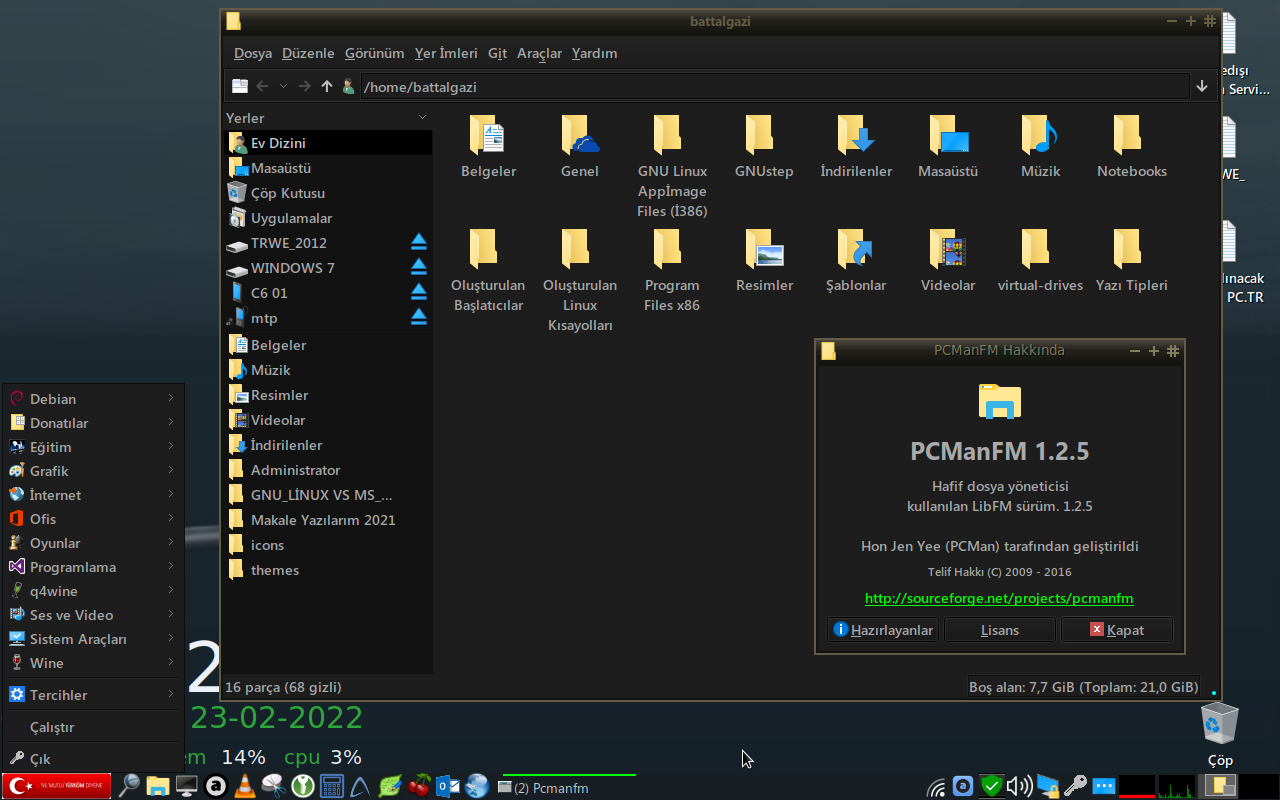
Task: Go up to parent folder
Action: pyautogui.click(x=327, y=87)
